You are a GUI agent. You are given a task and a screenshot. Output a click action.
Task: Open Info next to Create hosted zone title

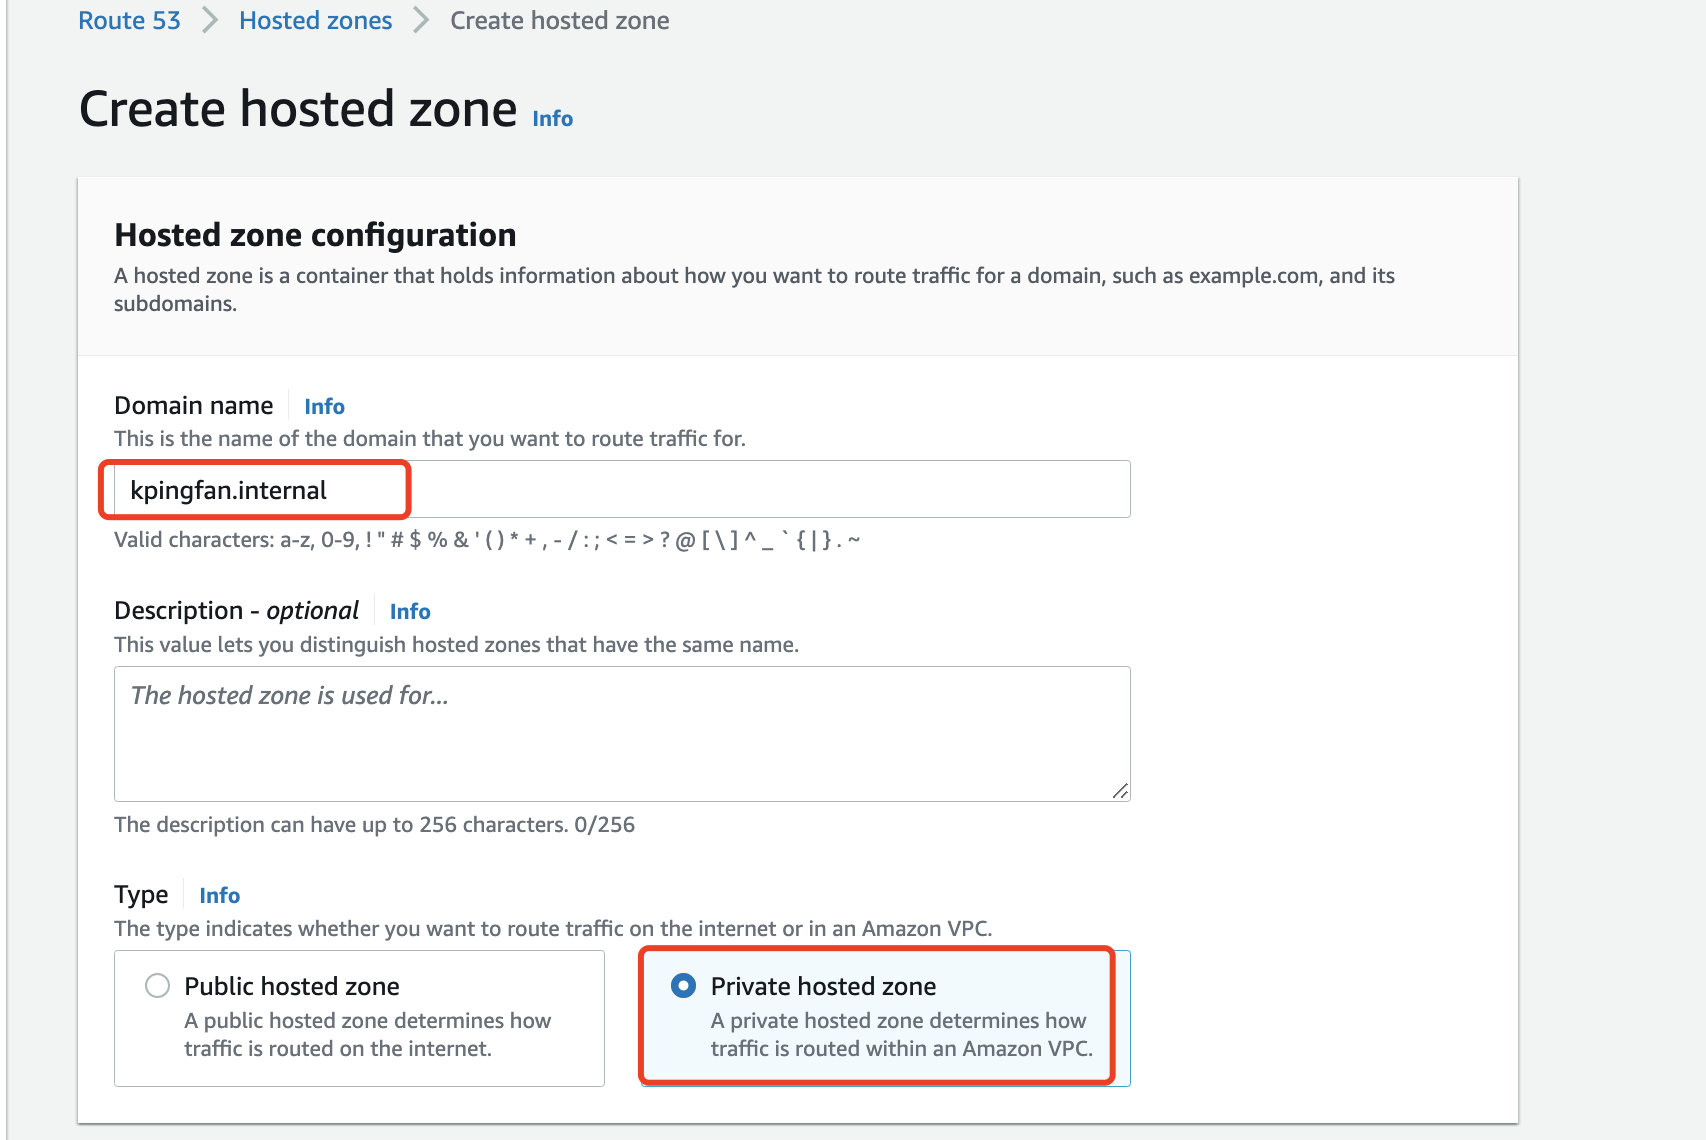(x=552, y=119)
